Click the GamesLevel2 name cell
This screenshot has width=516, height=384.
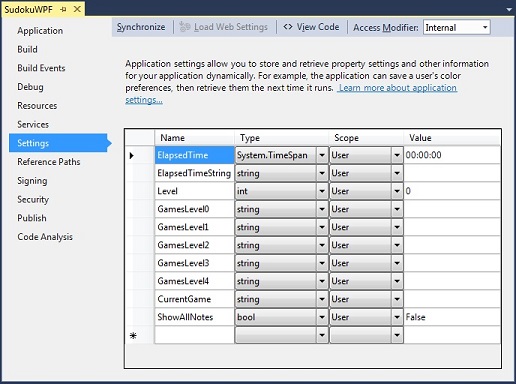point(195,245)
